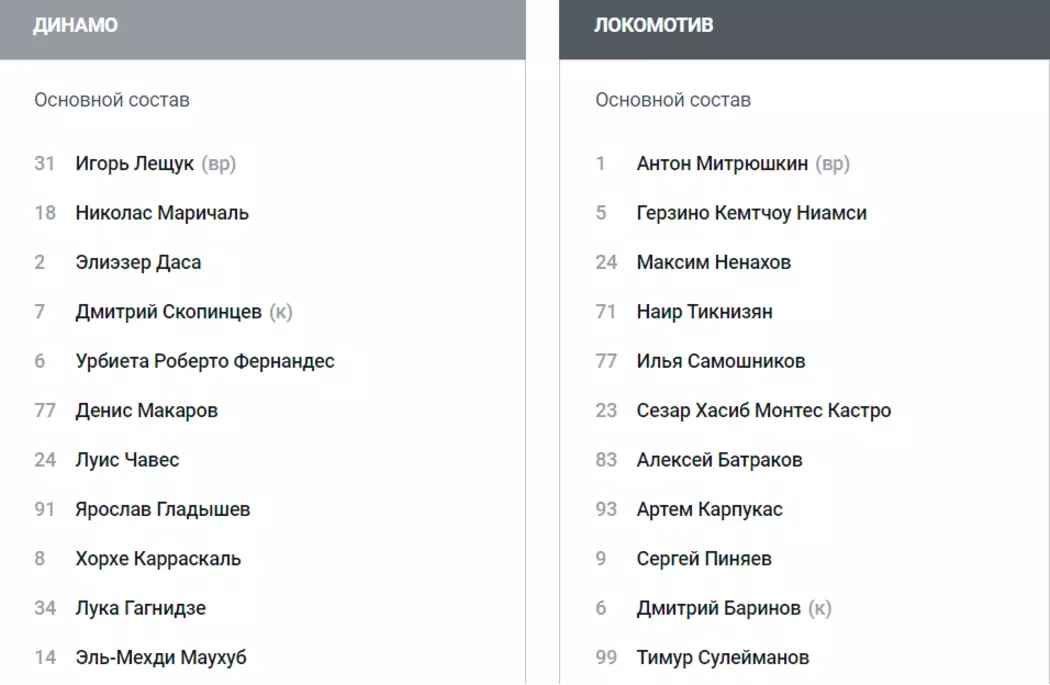The width and height of the screenshot is (1050, 685).
Task: Click on Элиэзер Даса
Action: 138,263
